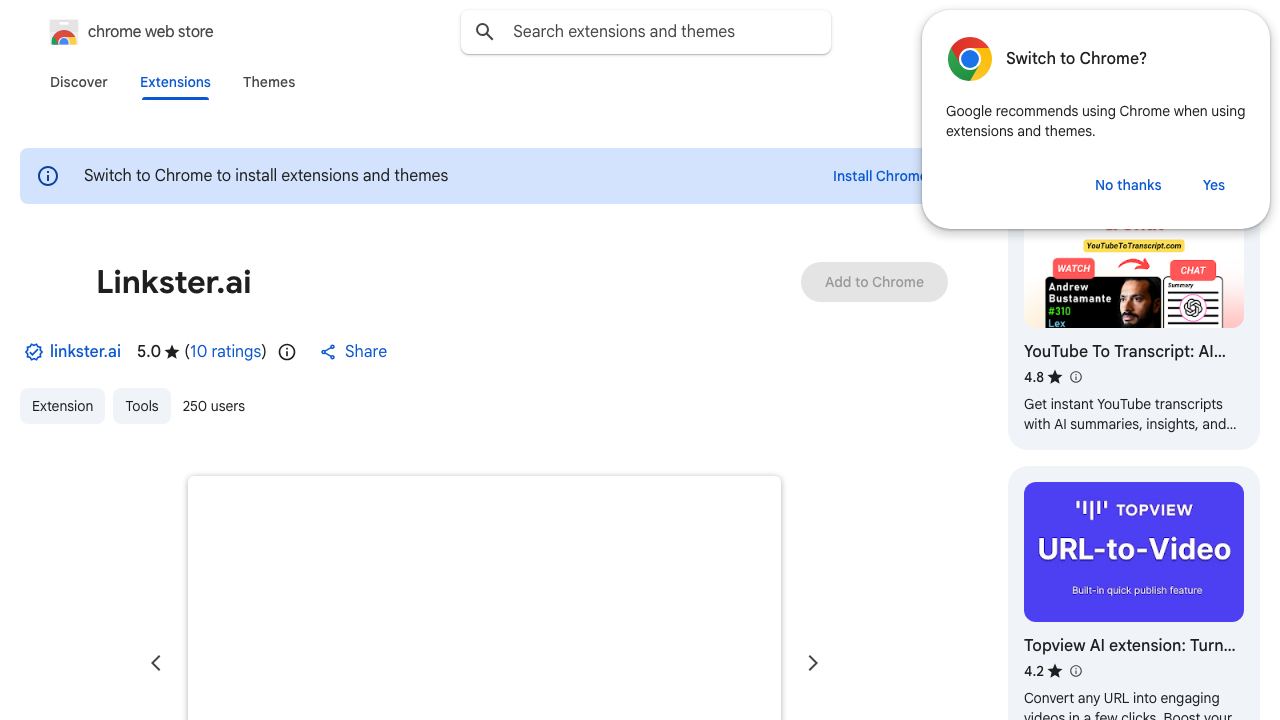
Task: Click the disabled Add to Chrome button
Action: coord(874,282)
